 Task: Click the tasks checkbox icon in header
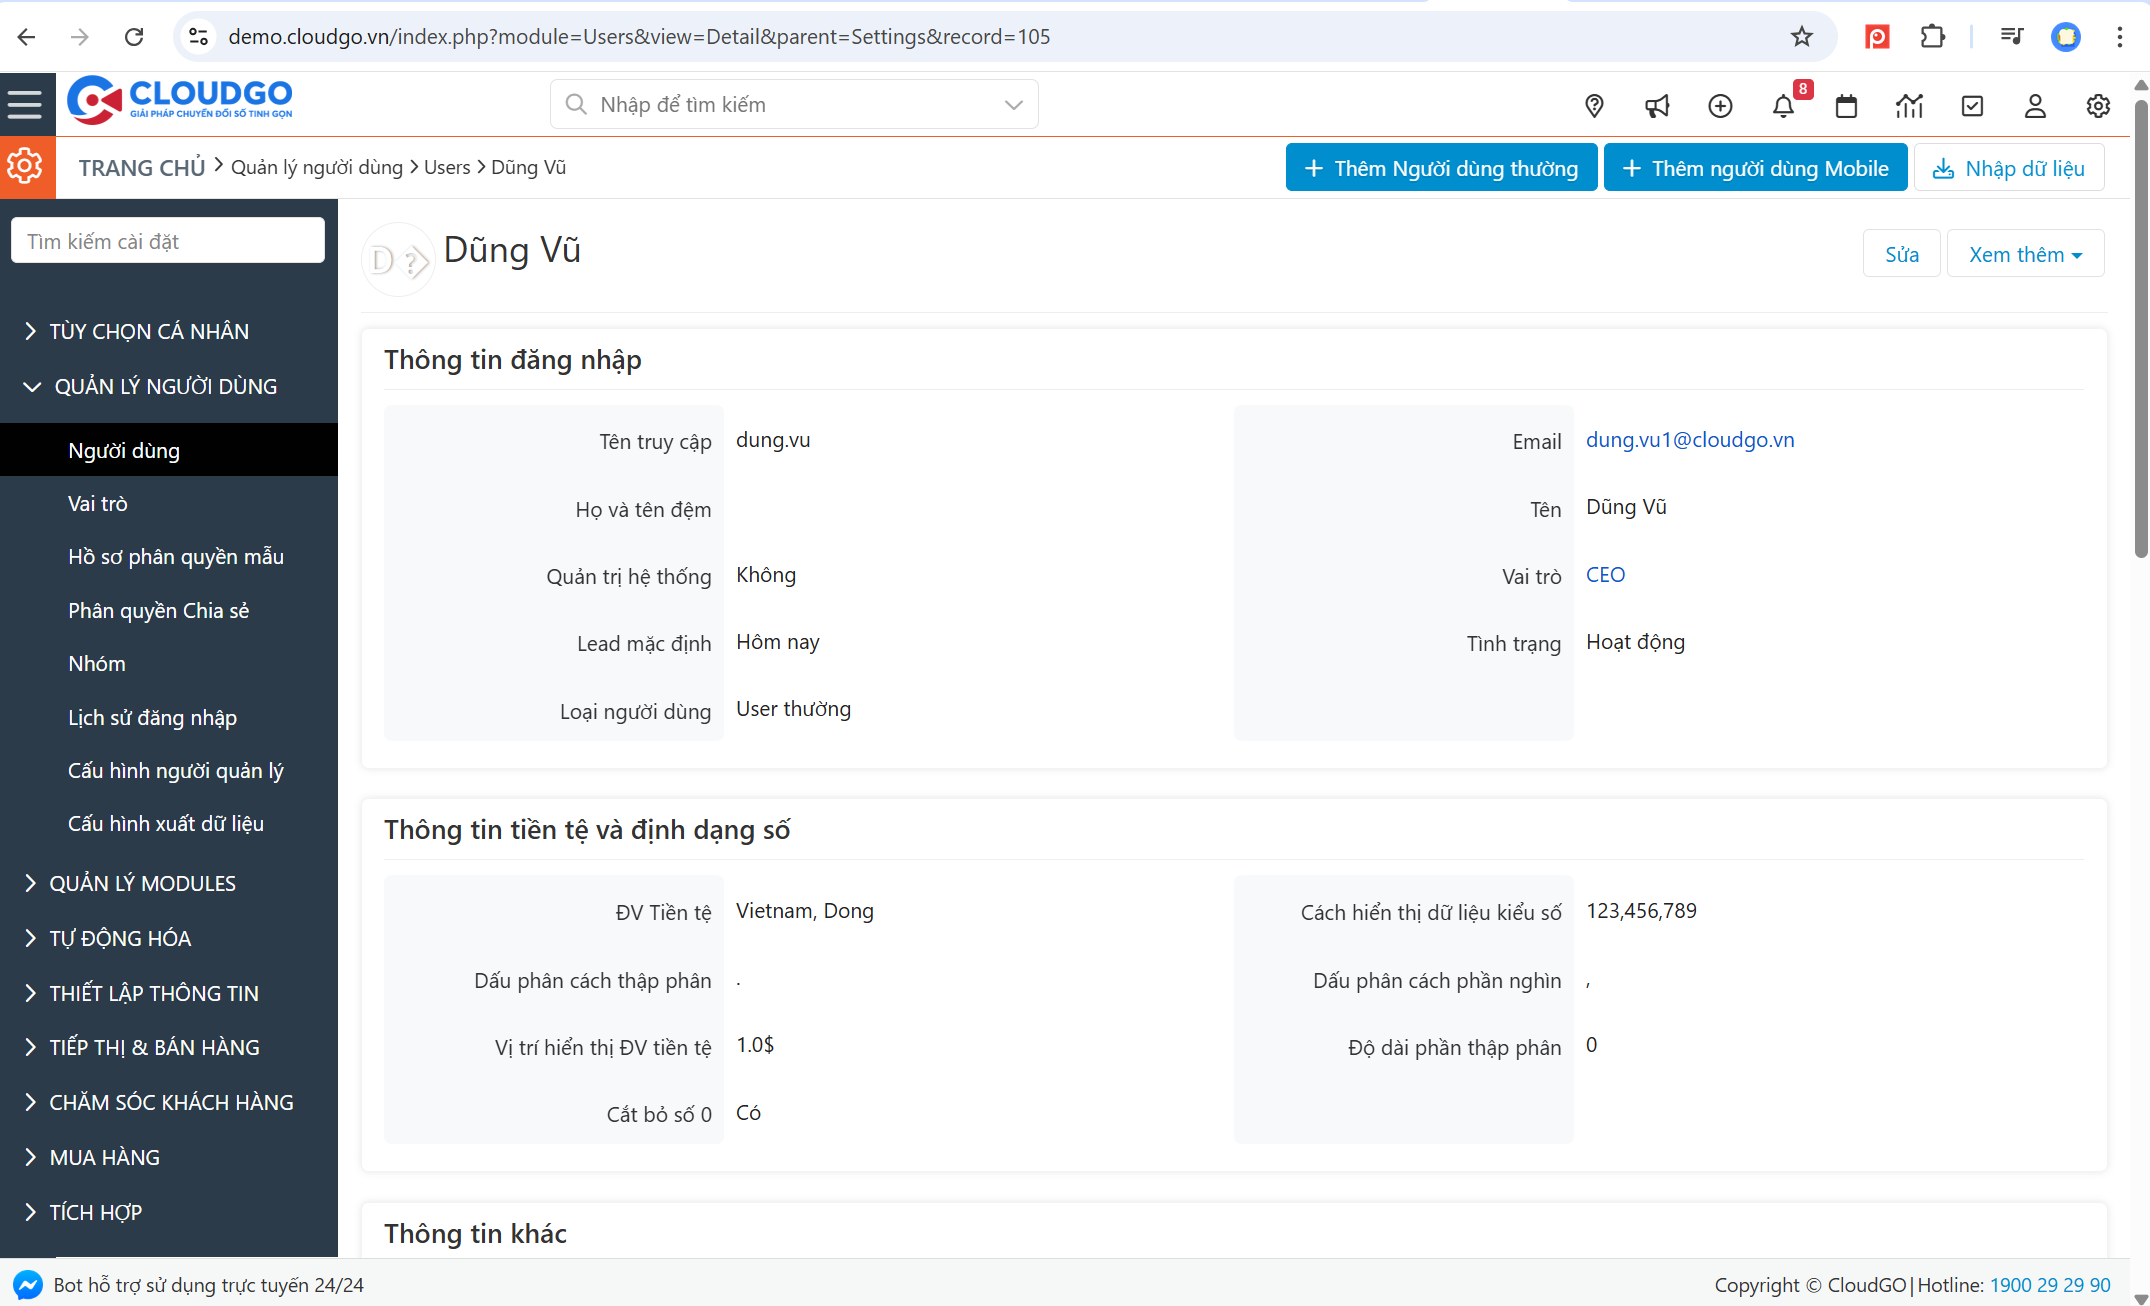(x=1972, y=106)
